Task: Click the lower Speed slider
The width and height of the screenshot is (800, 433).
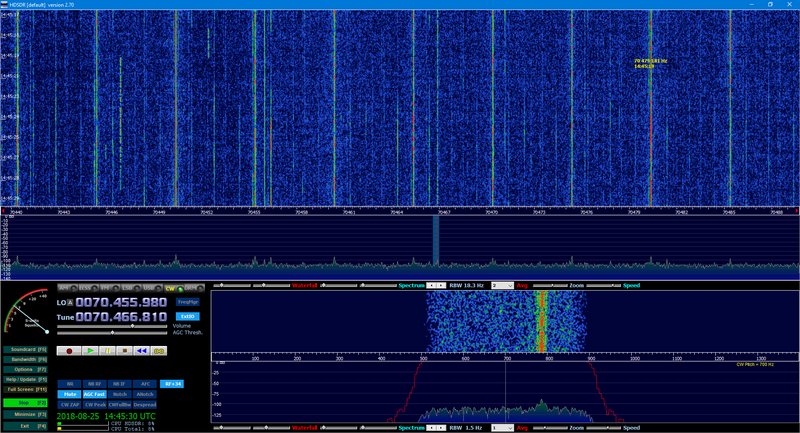Action: (603, 428)
